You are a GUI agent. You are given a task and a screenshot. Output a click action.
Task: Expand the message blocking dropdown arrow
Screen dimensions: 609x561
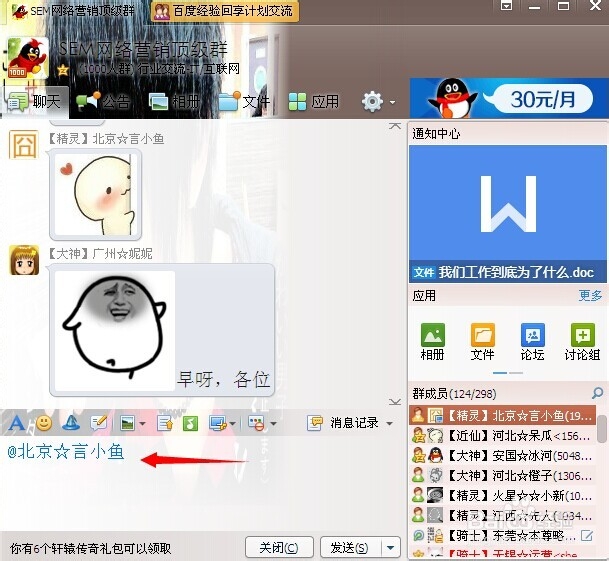point(273,424)
